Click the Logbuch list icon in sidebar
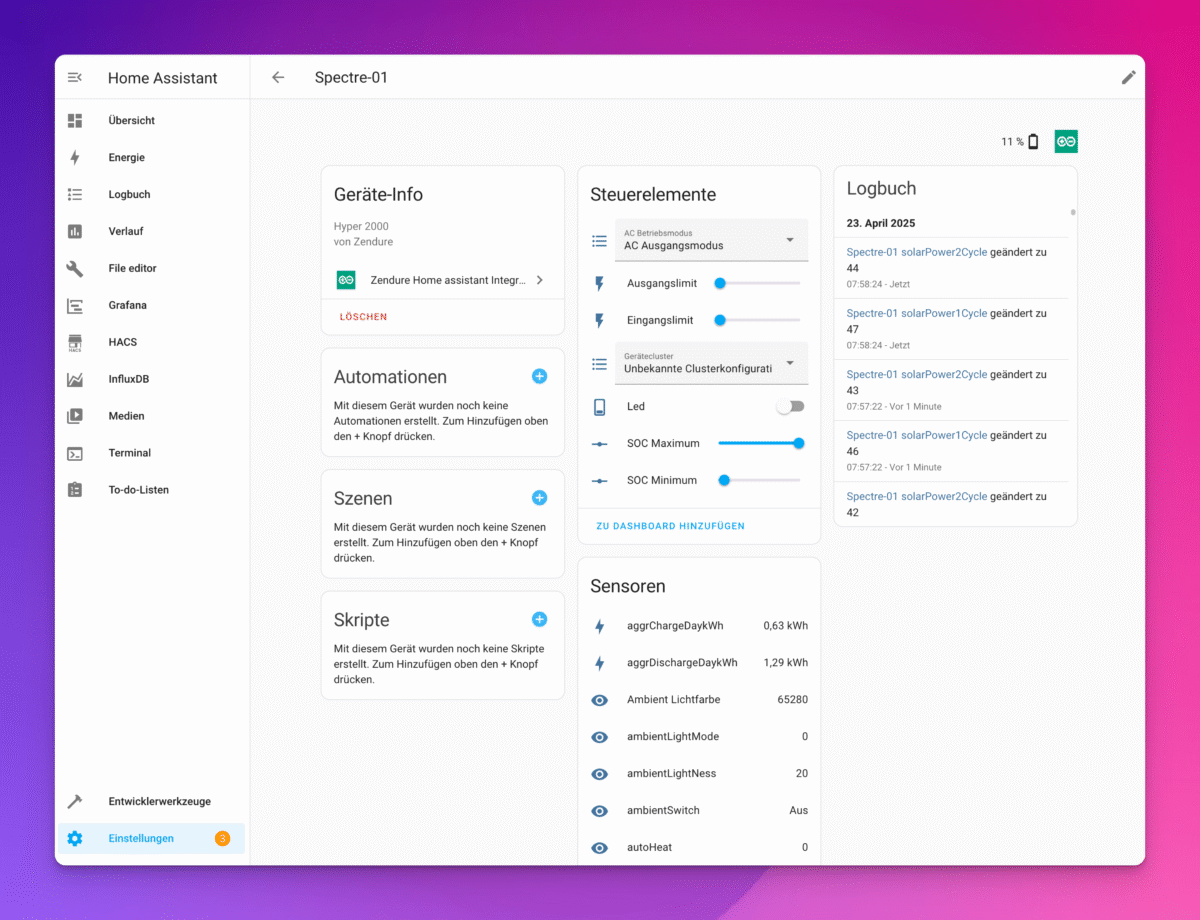Image resolution: width=1200 pixels, height=920 pixels. pyautogui.click(x=75, y=195)
